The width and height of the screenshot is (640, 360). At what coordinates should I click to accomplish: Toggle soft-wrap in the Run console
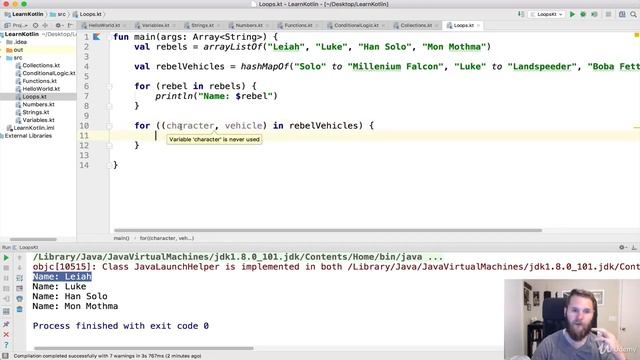tap(19, 278)
